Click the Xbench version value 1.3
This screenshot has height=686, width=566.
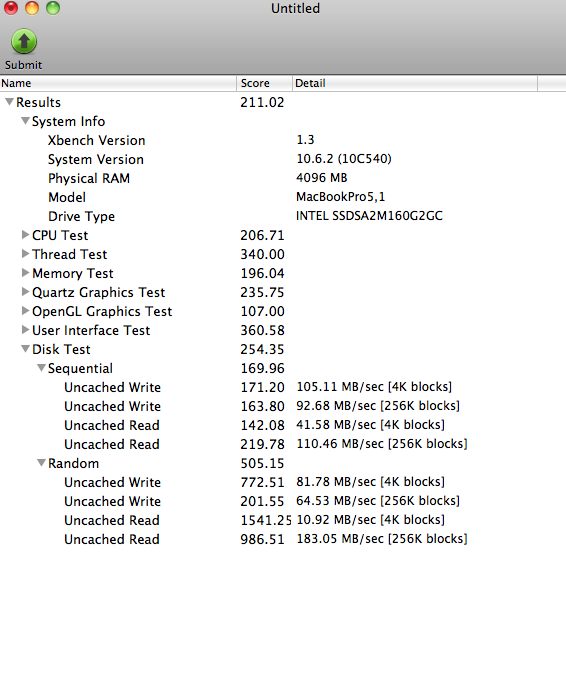coord(305,140)
